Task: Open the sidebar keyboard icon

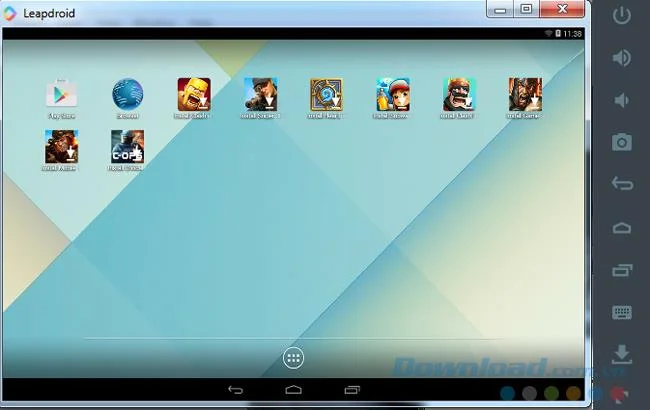Action: tap(622, 312)
